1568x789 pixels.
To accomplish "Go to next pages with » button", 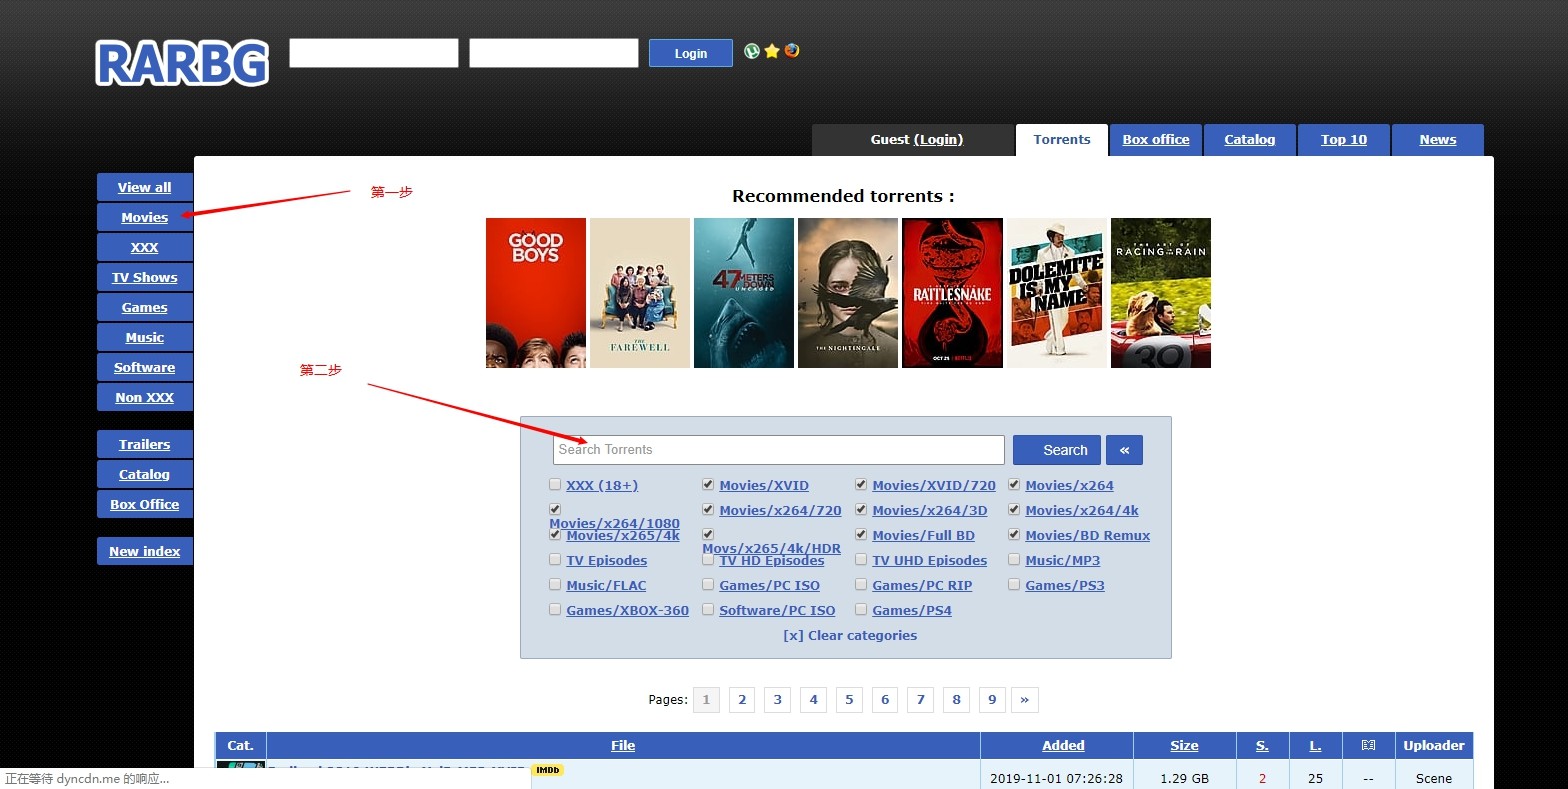I will 1024,700.
